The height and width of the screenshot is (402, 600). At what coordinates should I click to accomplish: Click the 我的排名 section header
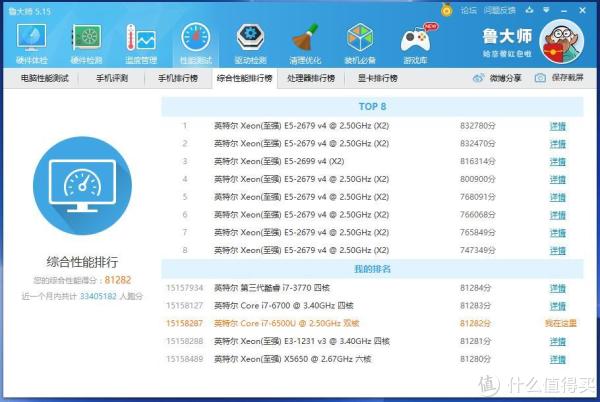372,269
